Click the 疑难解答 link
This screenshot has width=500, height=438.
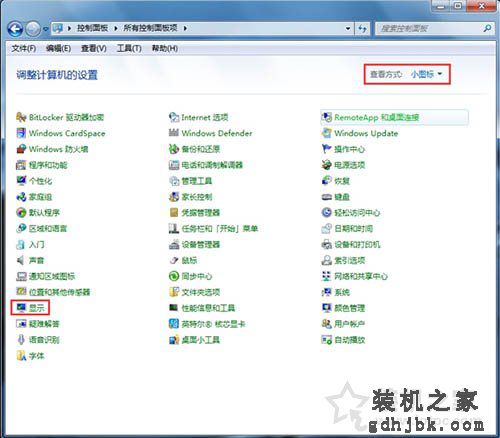pyautogui.click(x=44, y=324)
